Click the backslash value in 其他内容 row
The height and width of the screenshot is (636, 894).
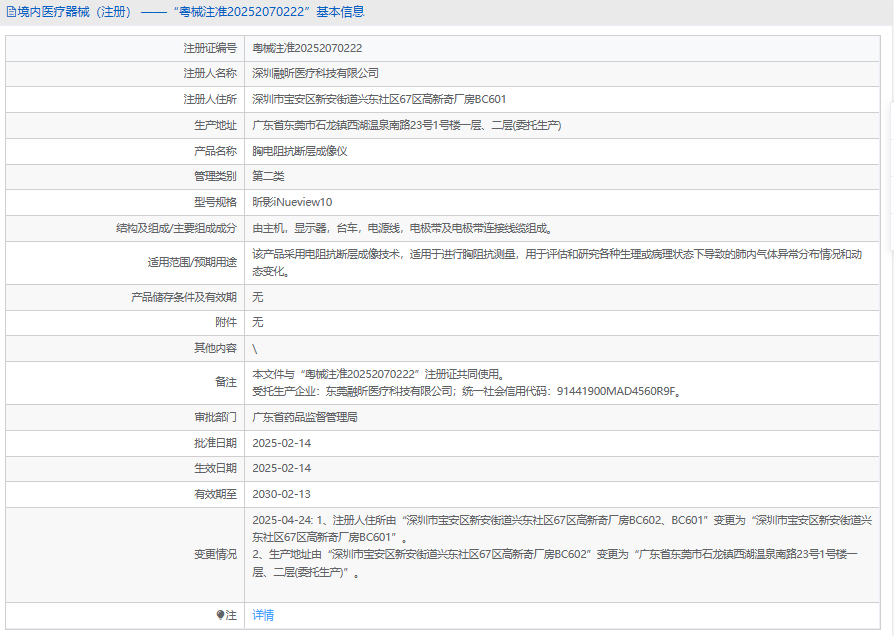(255, 349)
